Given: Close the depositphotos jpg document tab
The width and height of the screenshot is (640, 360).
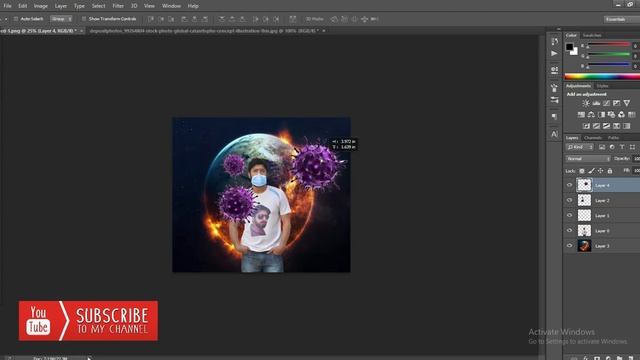Looking at the screenshot, I should (324, 31).
